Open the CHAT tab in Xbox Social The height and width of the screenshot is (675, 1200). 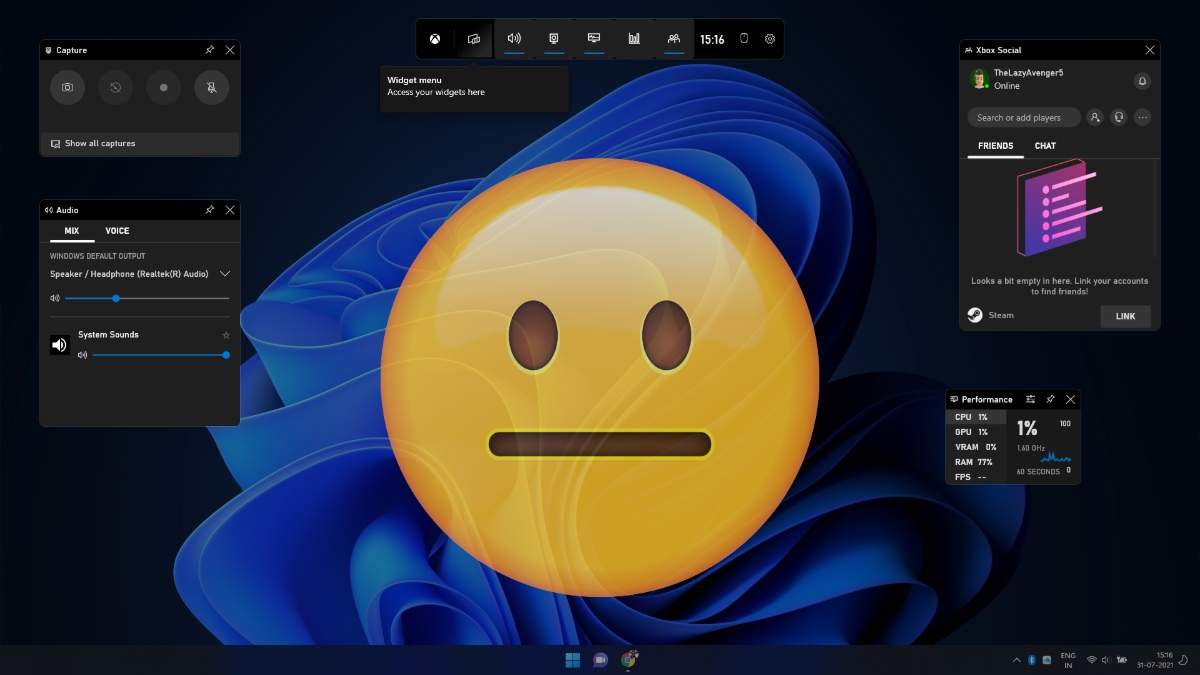coord(1045,146)
